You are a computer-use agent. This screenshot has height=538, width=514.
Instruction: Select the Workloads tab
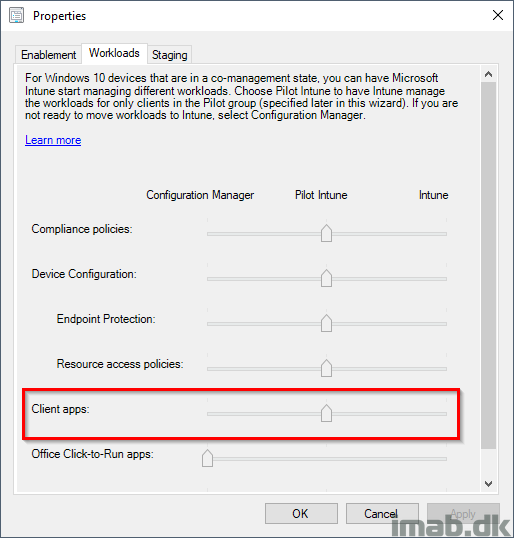pyautogui.click(x=114, y=53)
